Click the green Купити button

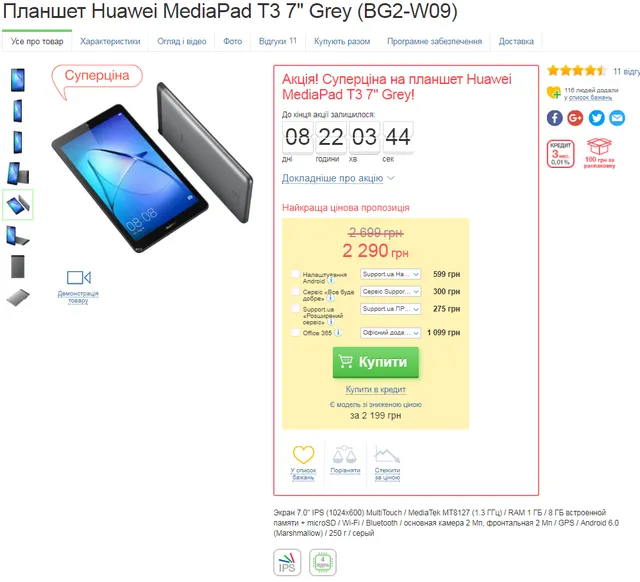click(x=376, y=362)
